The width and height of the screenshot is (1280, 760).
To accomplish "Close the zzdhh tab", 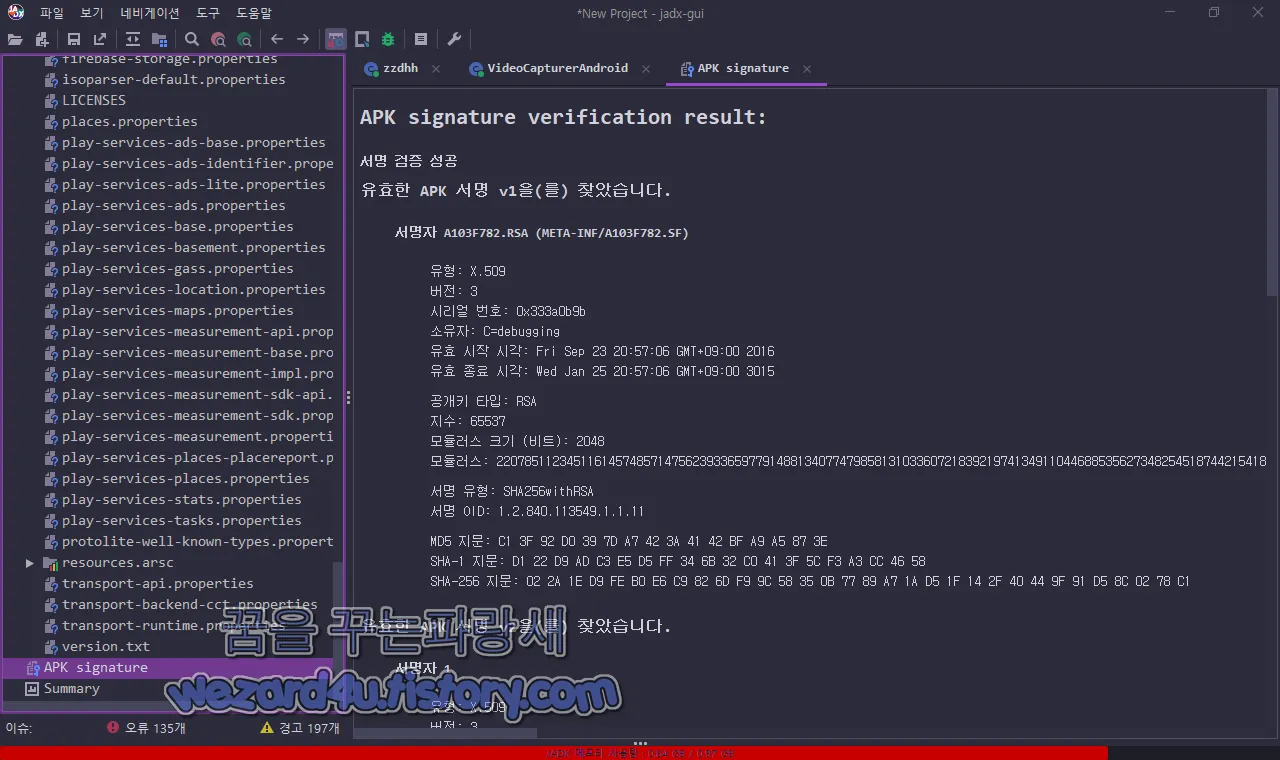I will (x=436, y=69).
